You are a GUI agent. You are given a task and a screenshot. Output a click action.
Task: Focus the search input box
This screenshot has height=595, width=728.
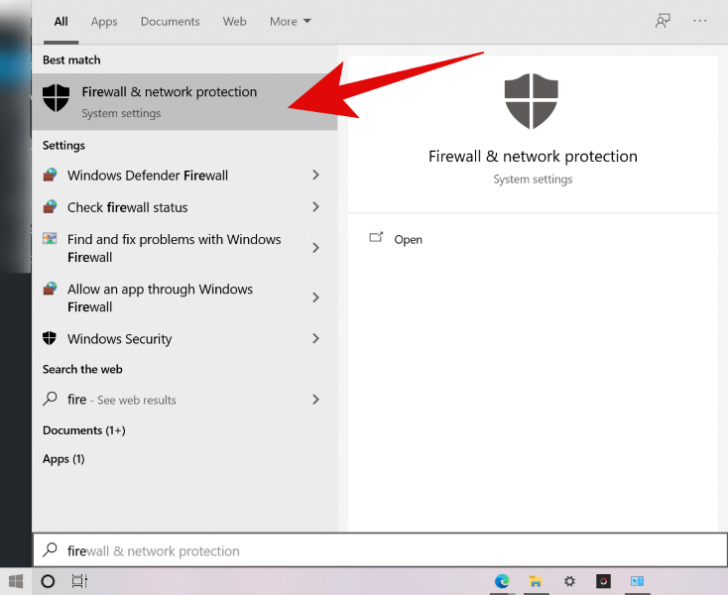pos(380,550)
